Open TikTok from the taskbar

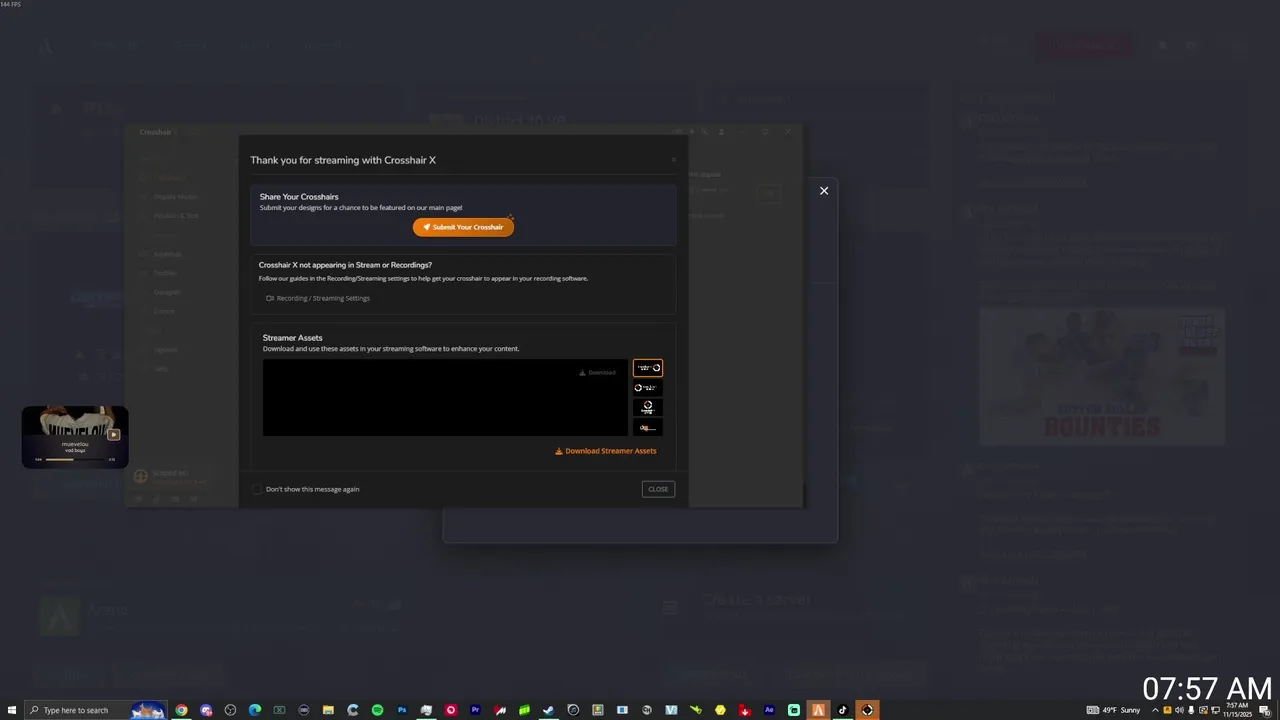(843, 710)
